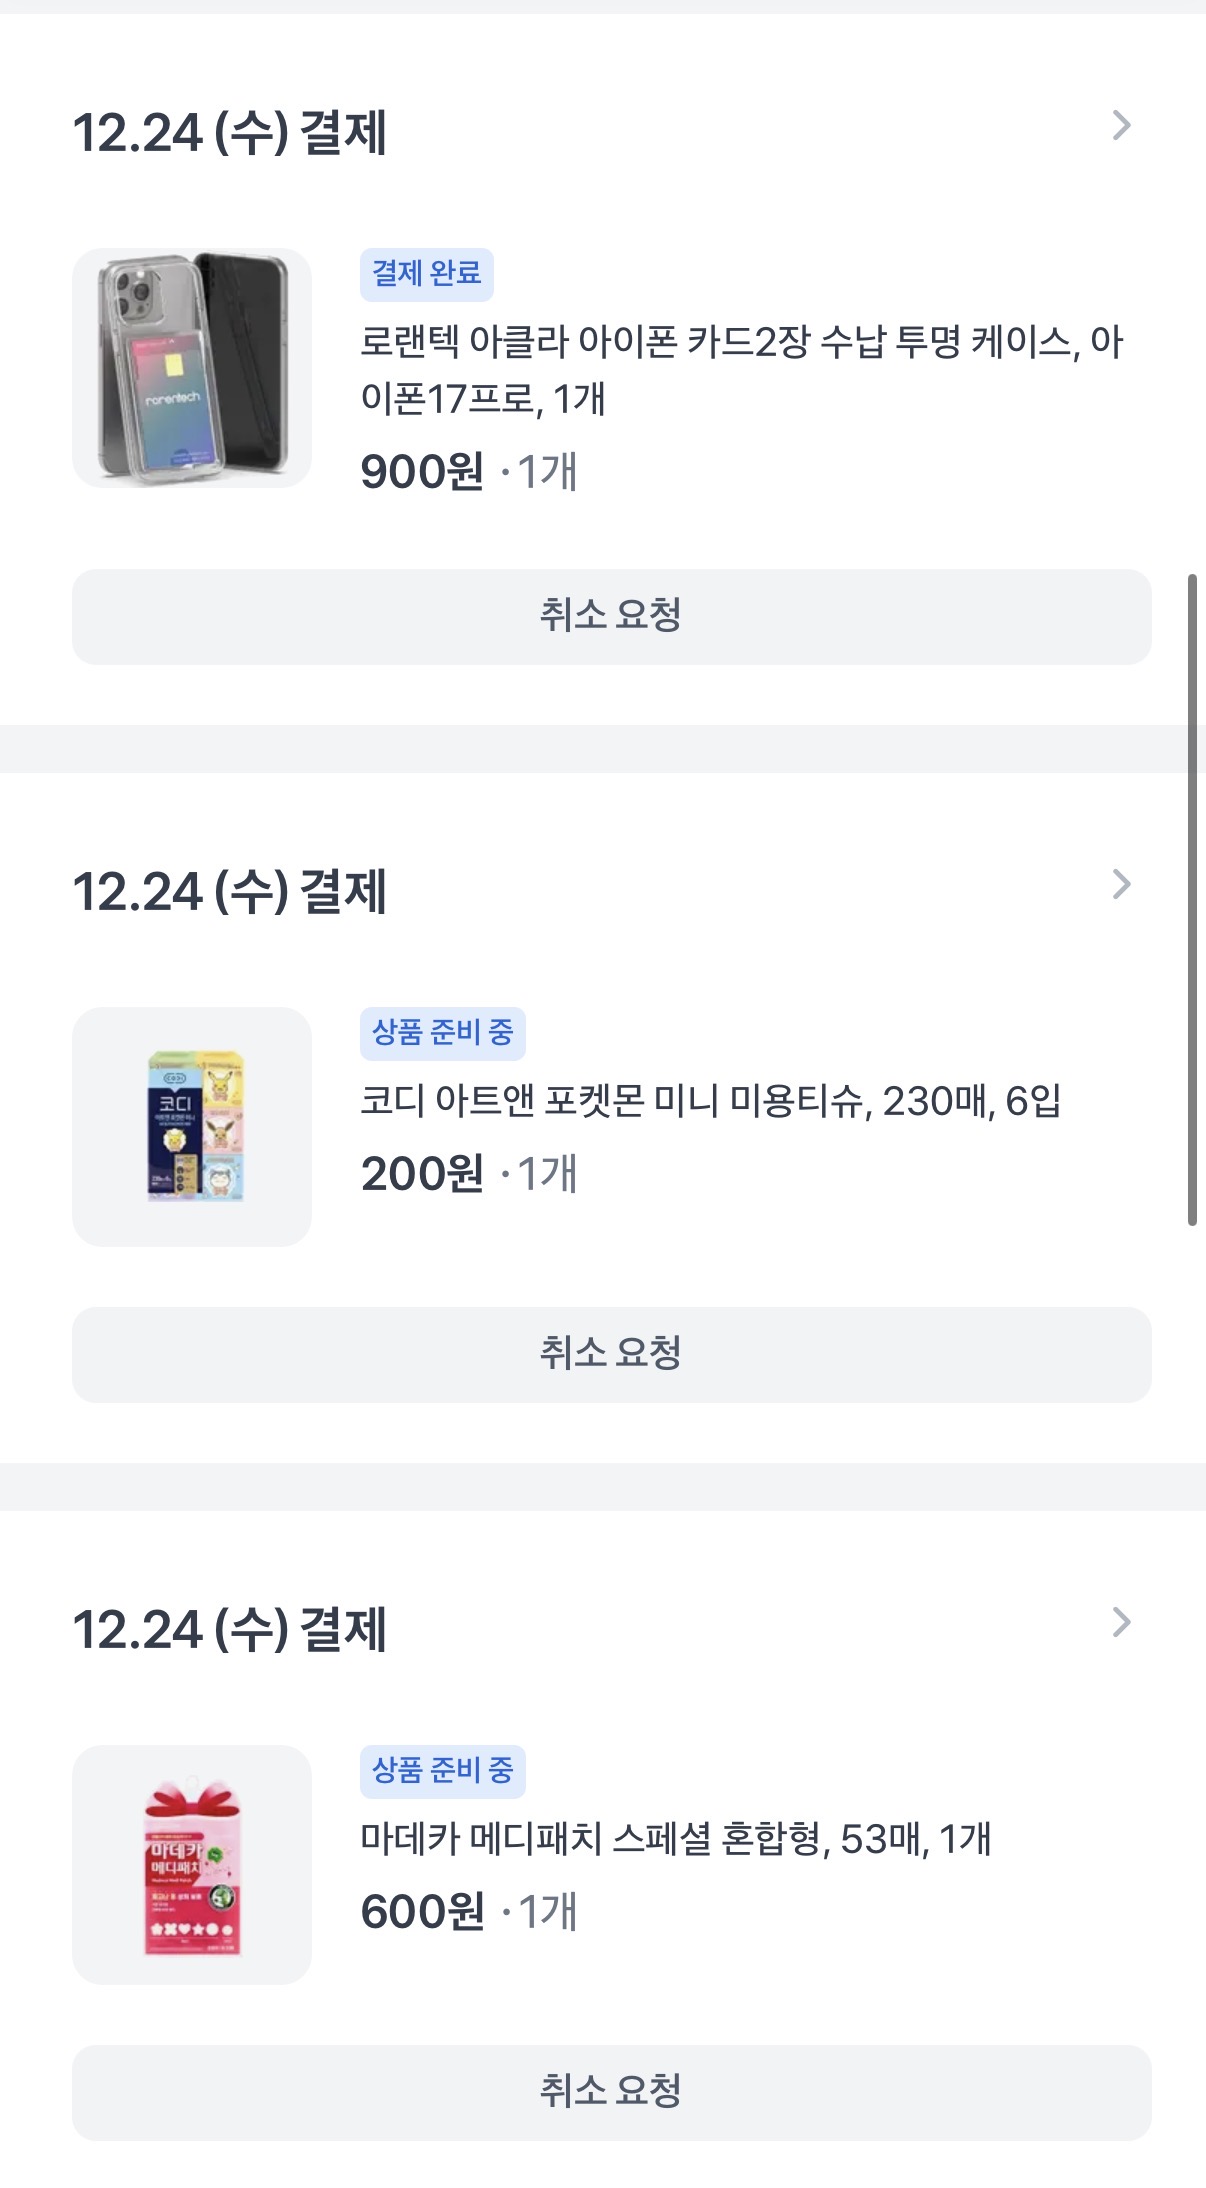The width and height of the screenshot is (1206, 2188).
Task: Open the Cody Art&N Pokemon tissue title
Action: coord(710,1101)
